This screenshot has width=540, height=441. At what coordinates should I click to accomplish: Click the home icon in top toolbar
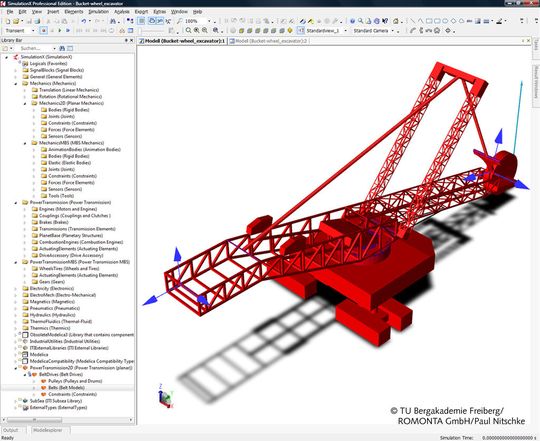point(396,21)
